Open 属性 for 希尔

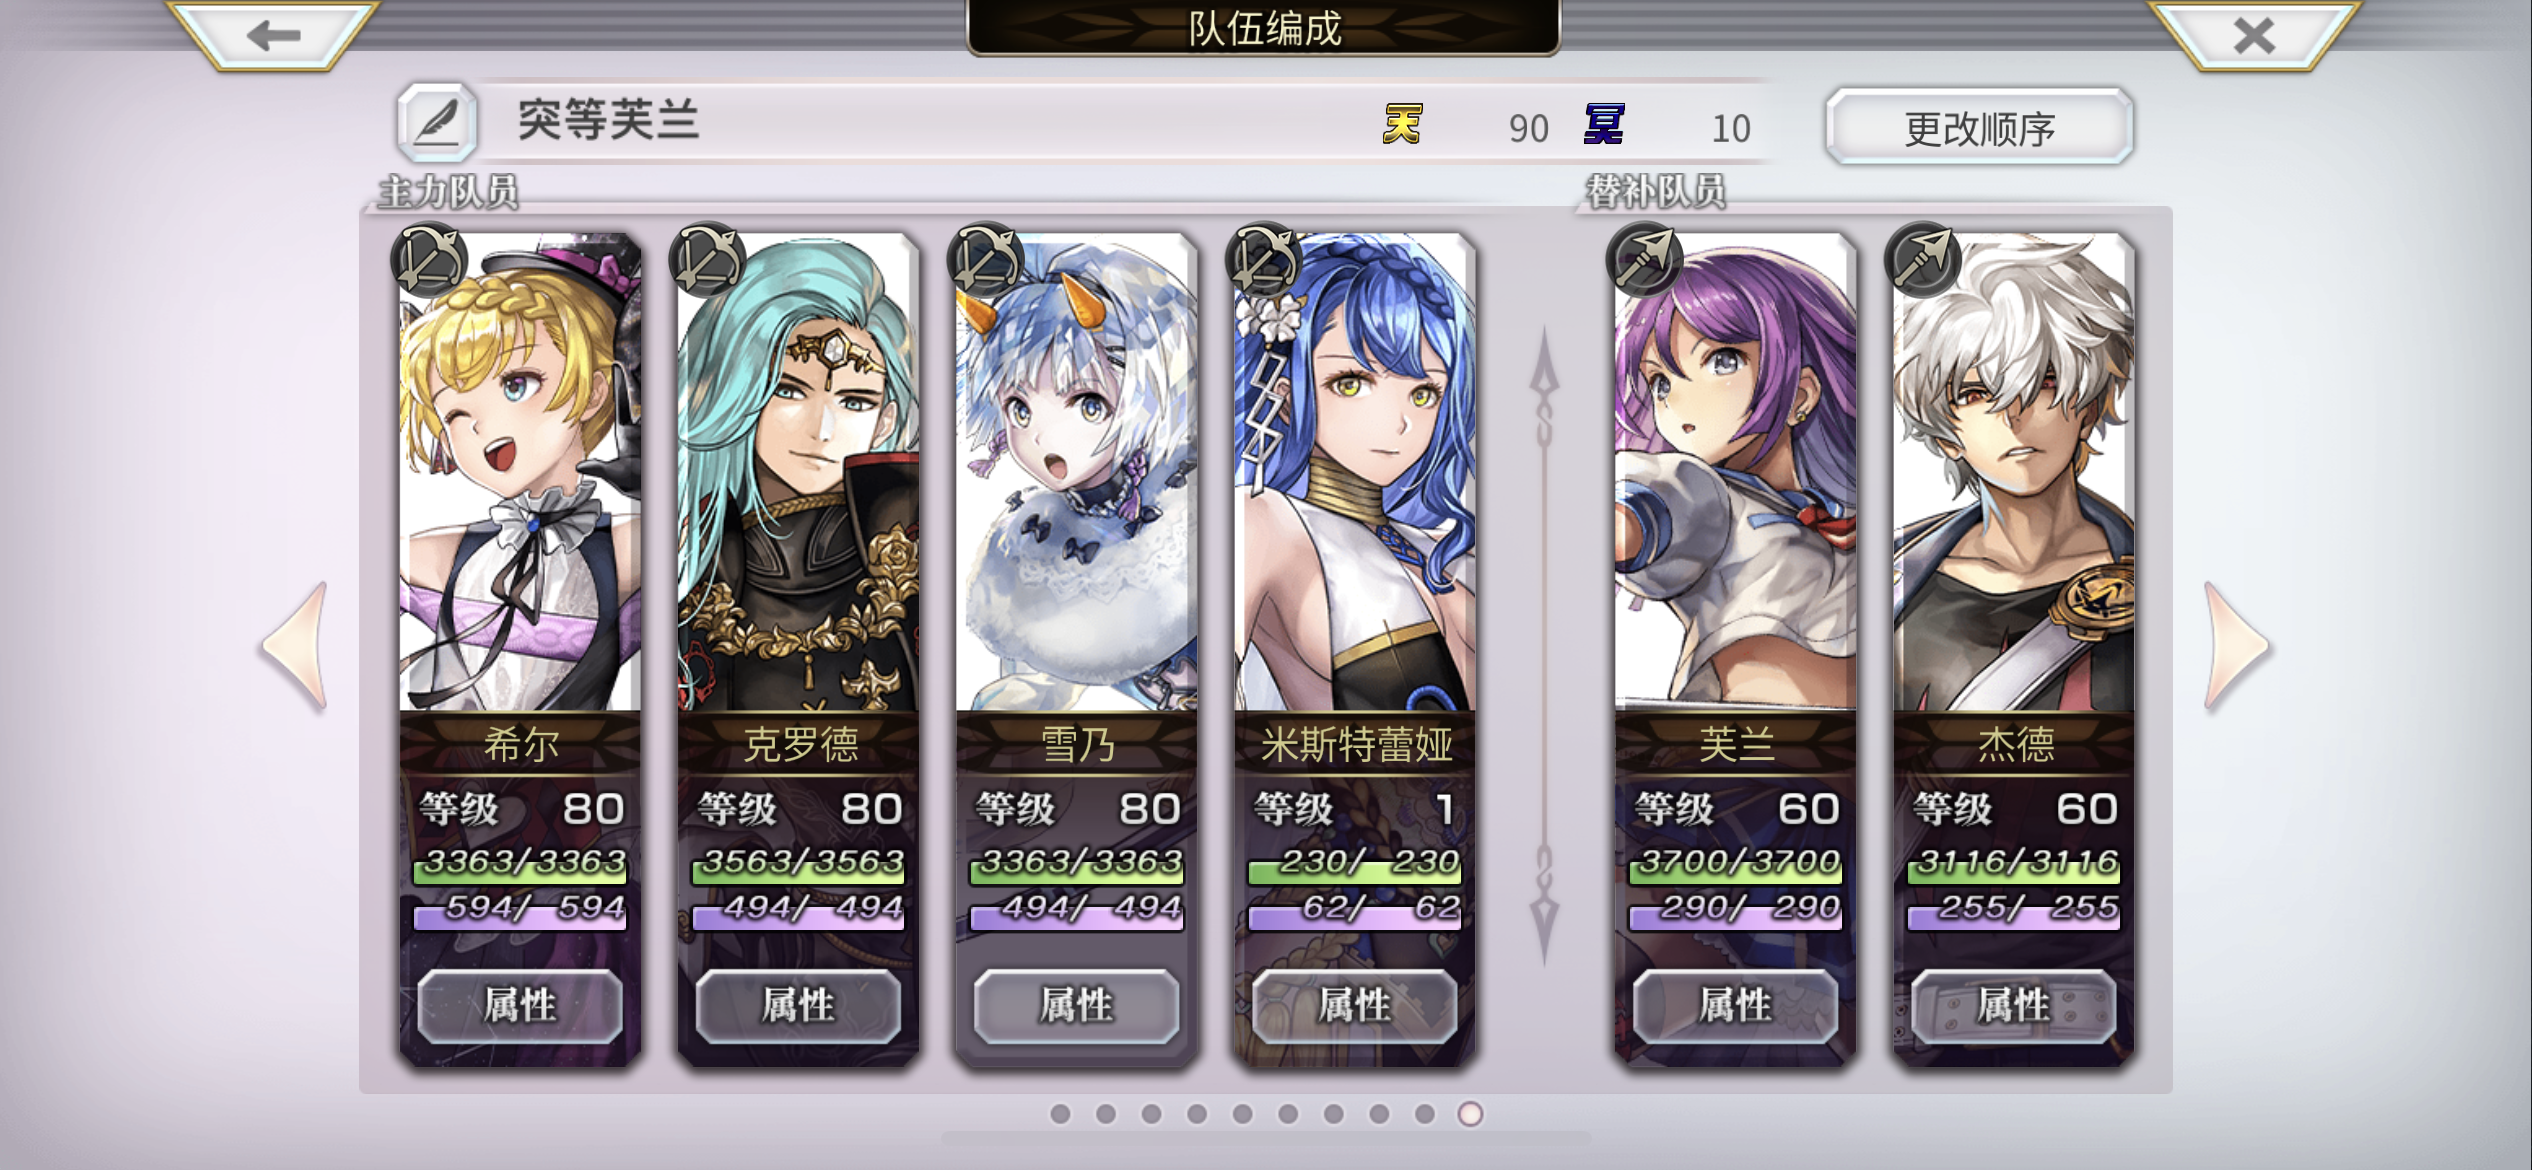pos(520,1005)
